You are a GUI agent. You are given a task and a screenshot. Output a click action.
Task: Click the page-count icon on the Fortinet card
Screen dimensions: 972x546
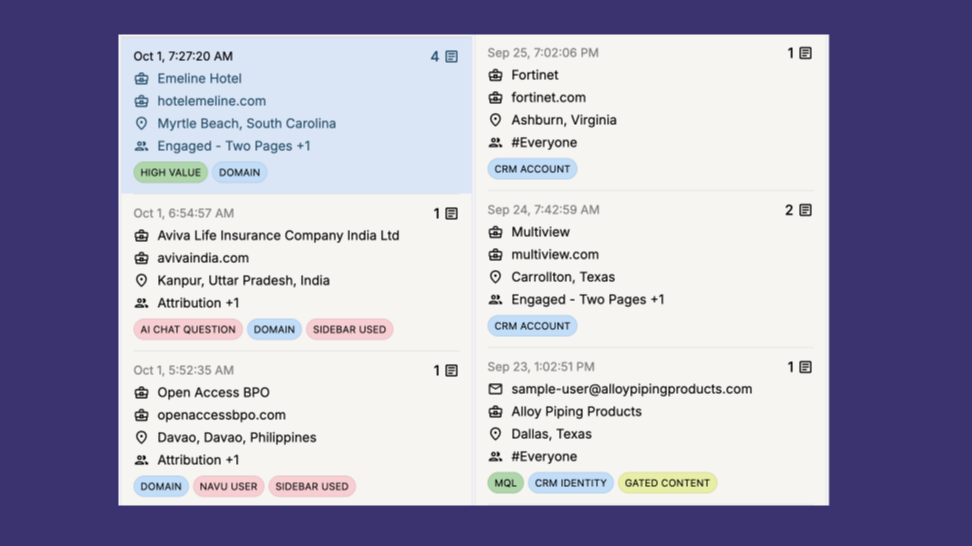[x=805, y=53]
